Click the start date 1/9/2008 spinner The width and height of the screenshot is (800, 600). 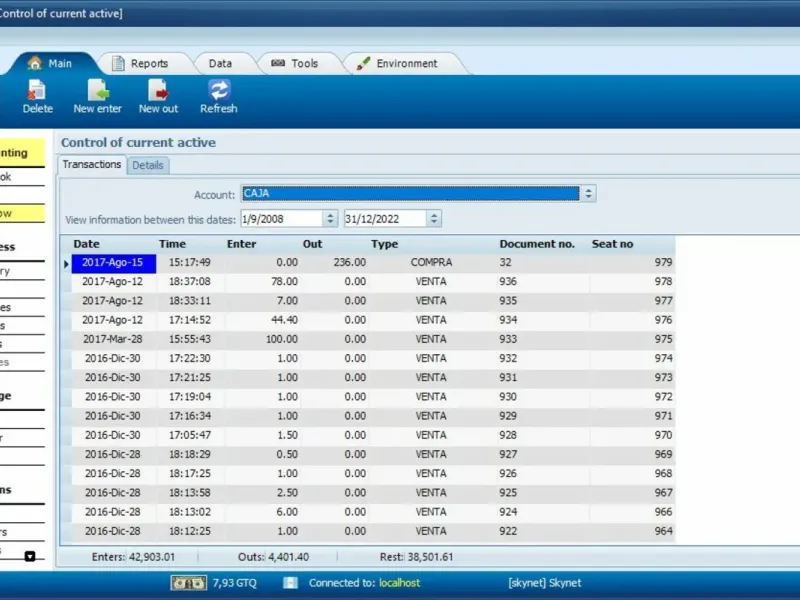[x=330, y=219]
